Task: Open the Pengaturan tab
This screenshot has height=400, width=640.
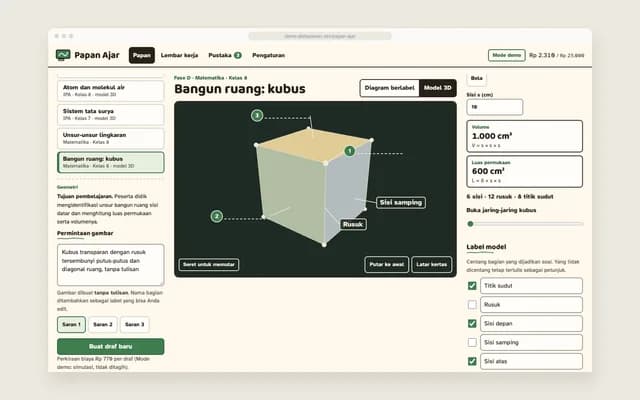Action: 268,55
